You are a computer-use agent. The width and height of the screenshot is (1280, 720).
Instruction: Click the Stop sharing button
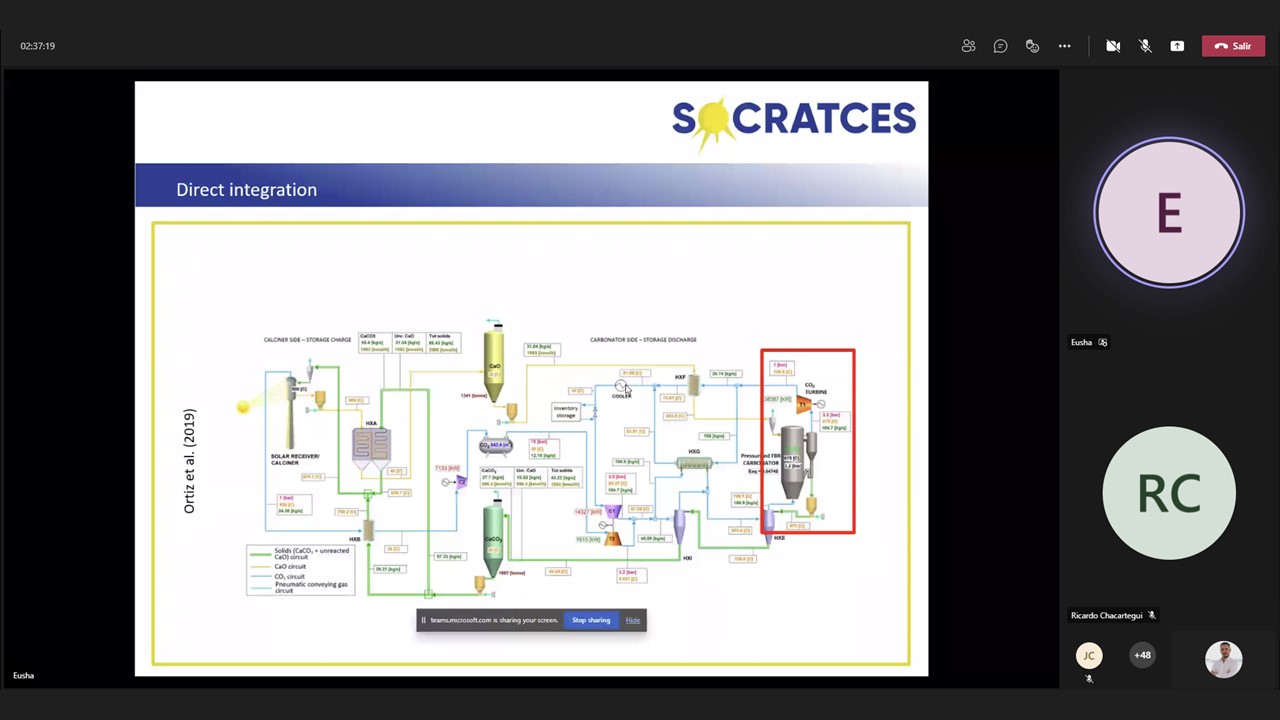(x=590, y=620)
